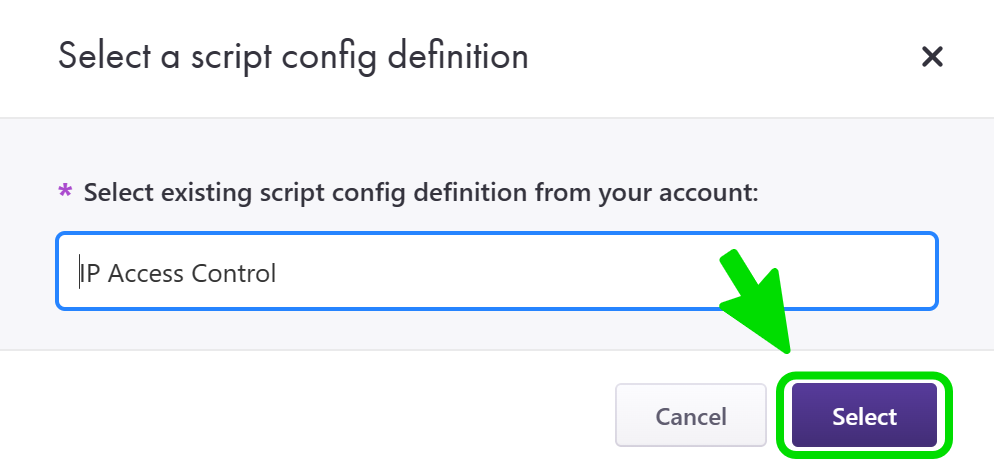Click the purple required-field asterisk
The height and width of the screenshot is (470, 994).
(66, 191)
